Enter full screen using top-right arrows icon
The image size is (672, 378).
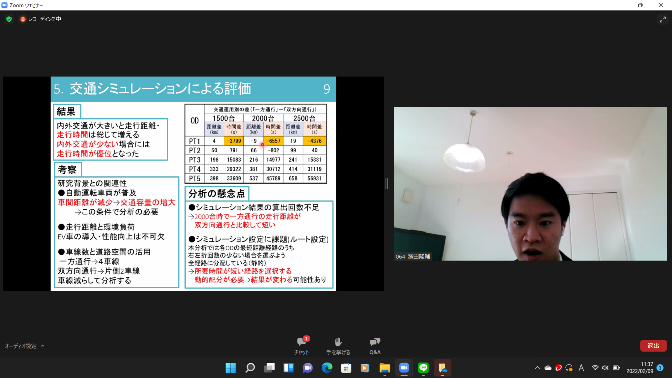coord(663,19)
